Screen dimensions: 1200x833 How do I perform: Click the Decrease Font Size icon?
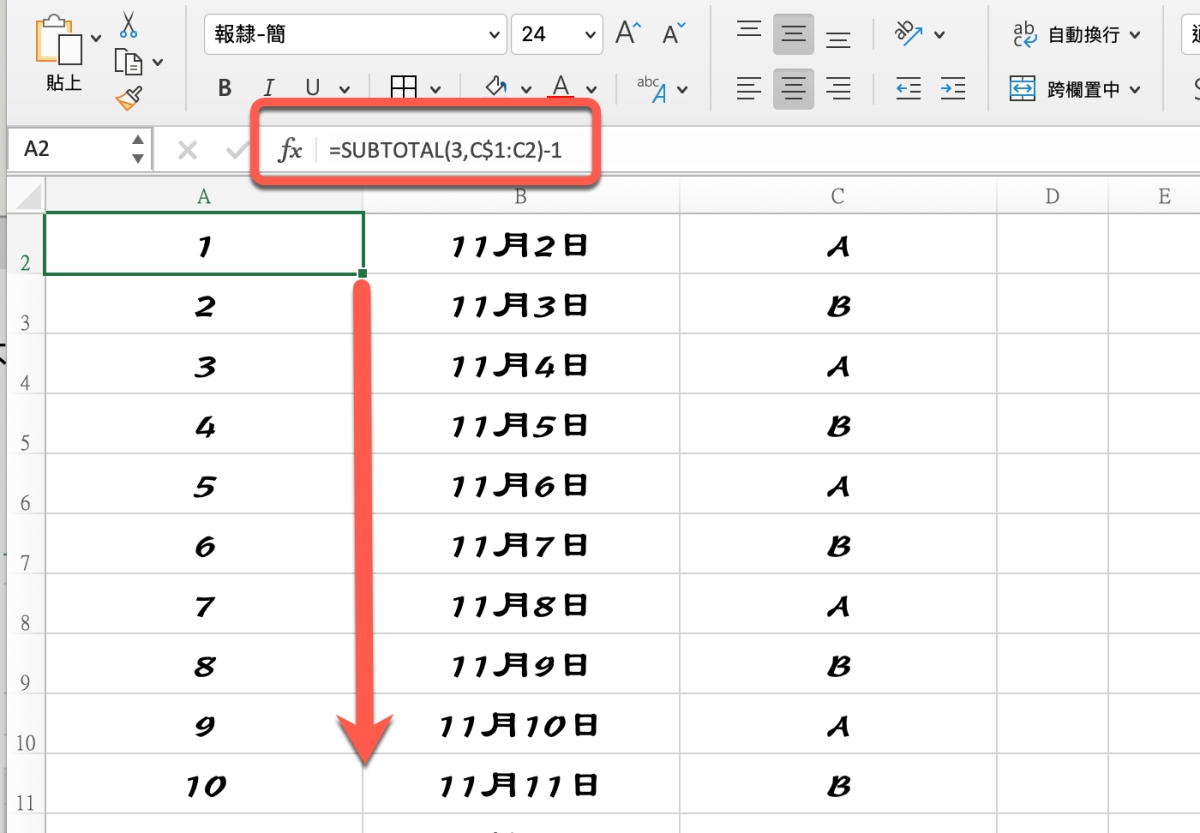674,33
